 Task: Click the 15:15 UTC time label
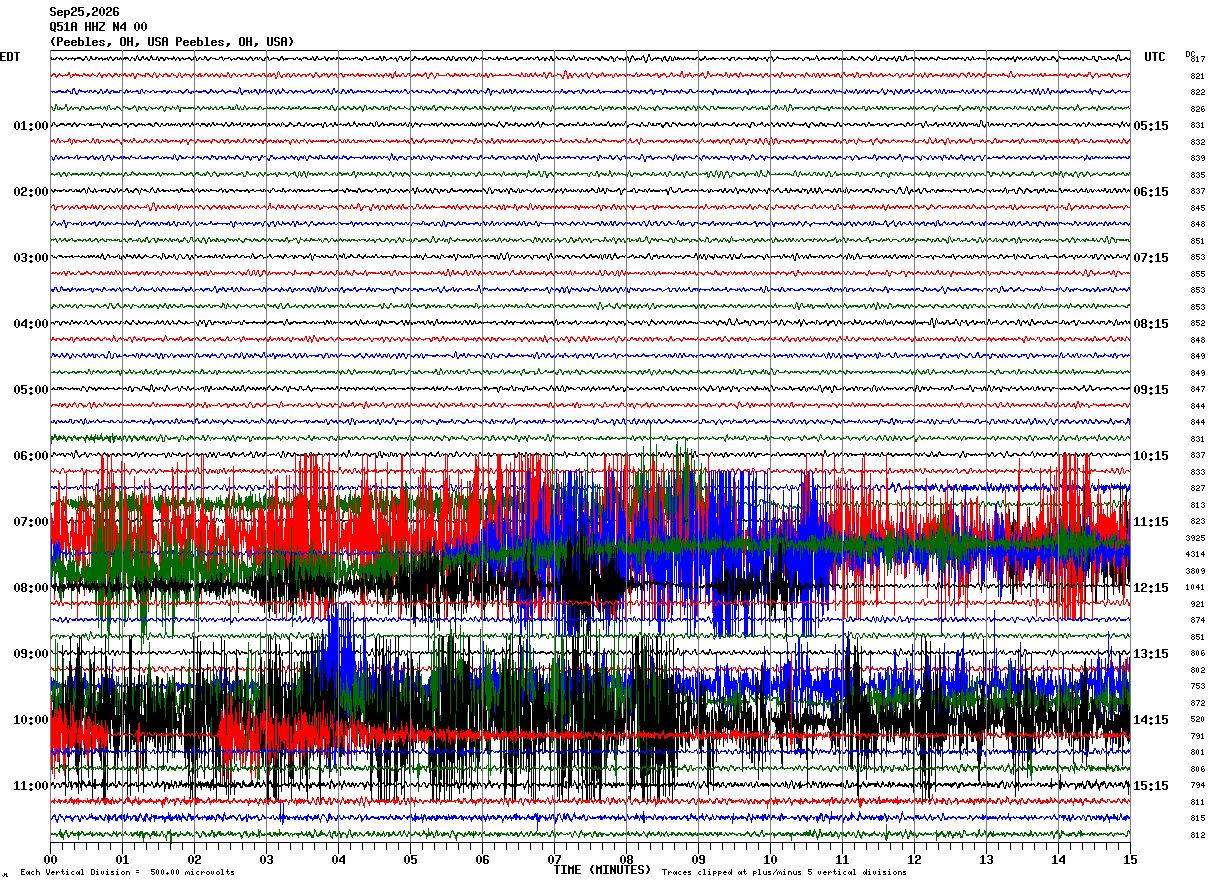tap(1150, 786)
